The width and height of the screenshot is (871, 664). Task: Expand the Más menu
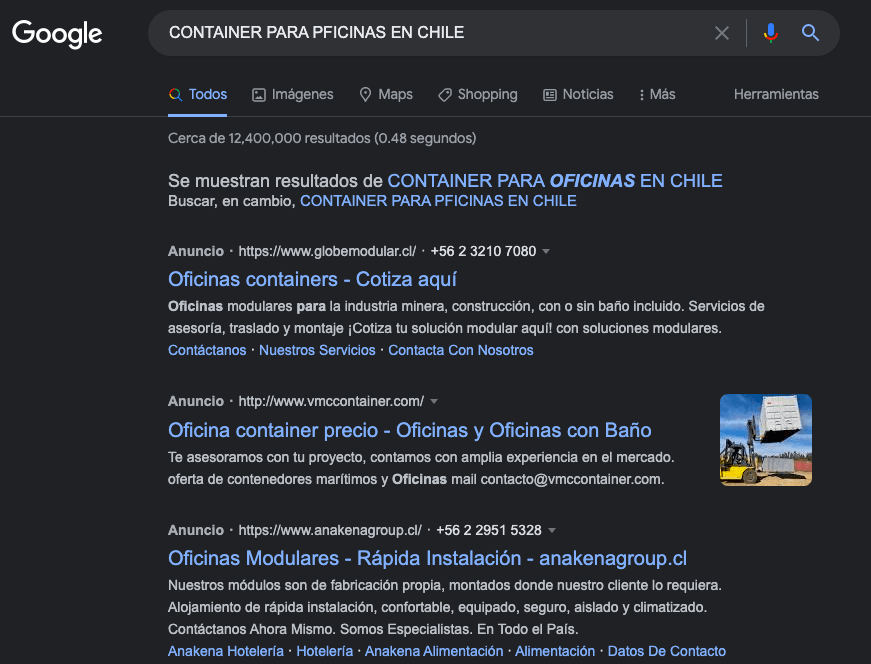657,94
